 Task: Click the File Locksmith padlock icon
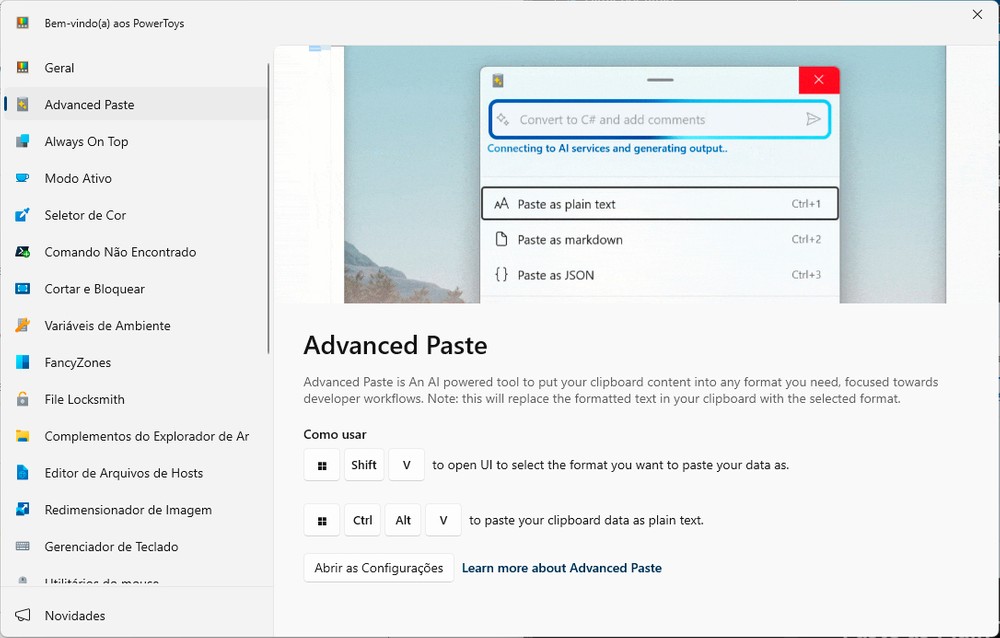click(22, 399)
